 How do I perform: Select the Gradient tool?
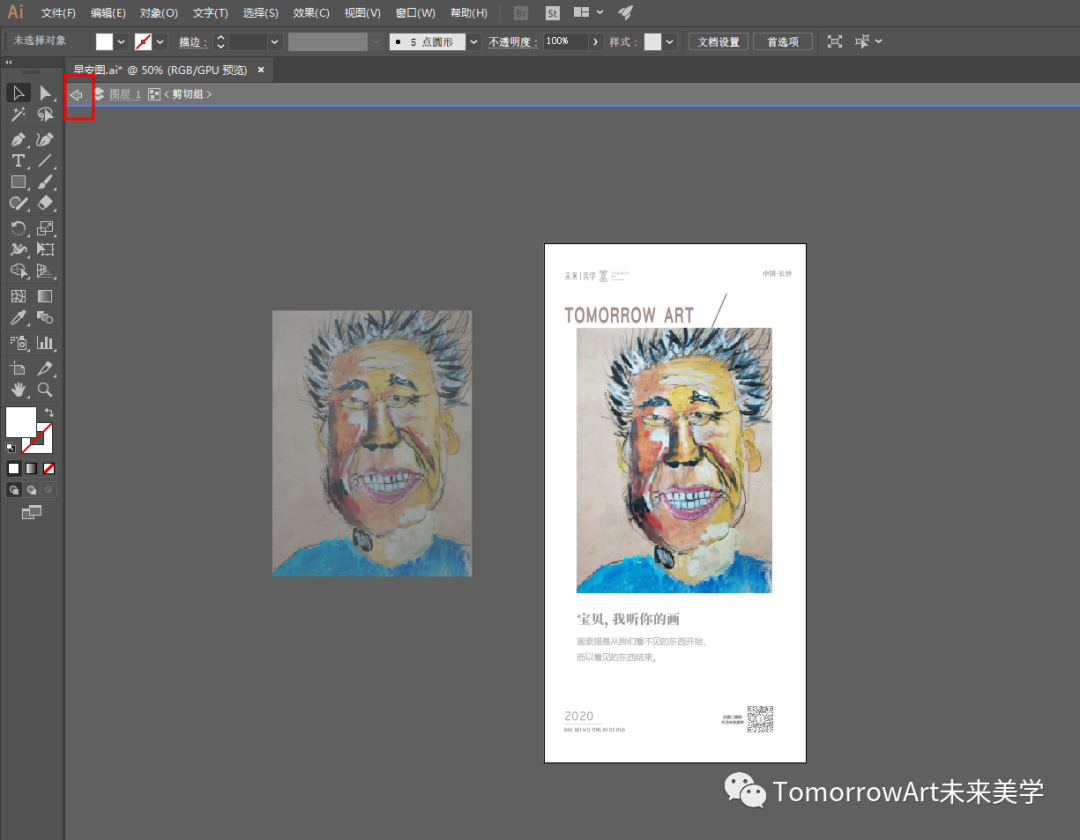click(x=45, y=296)
